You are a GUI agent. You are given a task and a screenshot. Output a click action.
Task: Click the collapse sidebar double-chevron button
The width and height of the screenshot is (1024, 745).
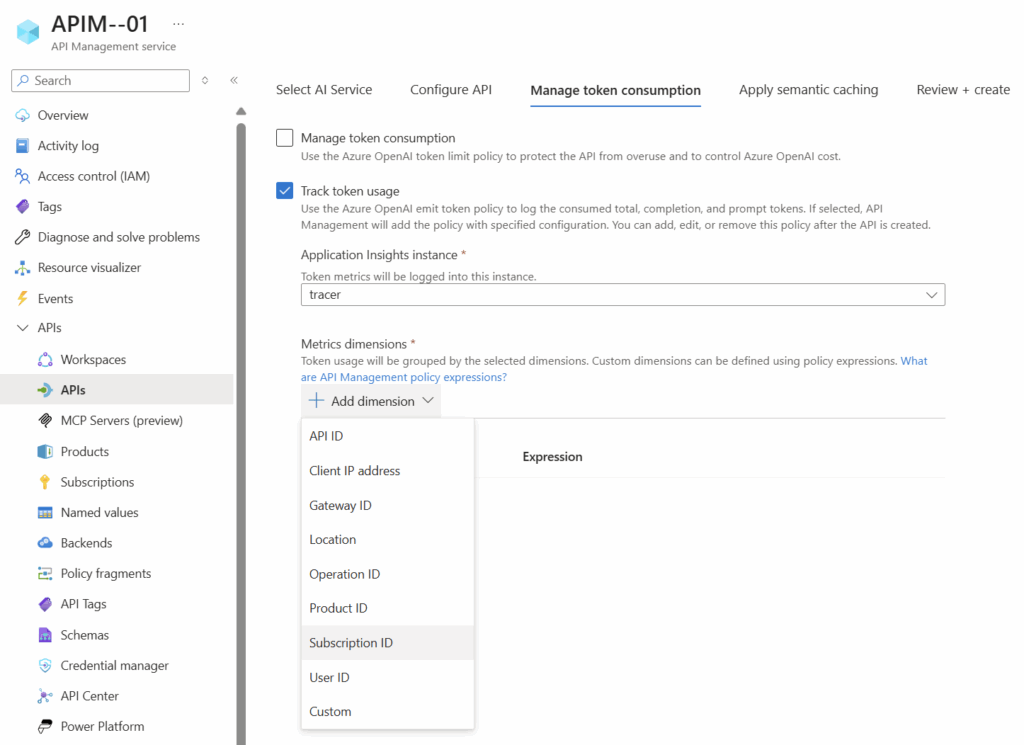point(234,80)
